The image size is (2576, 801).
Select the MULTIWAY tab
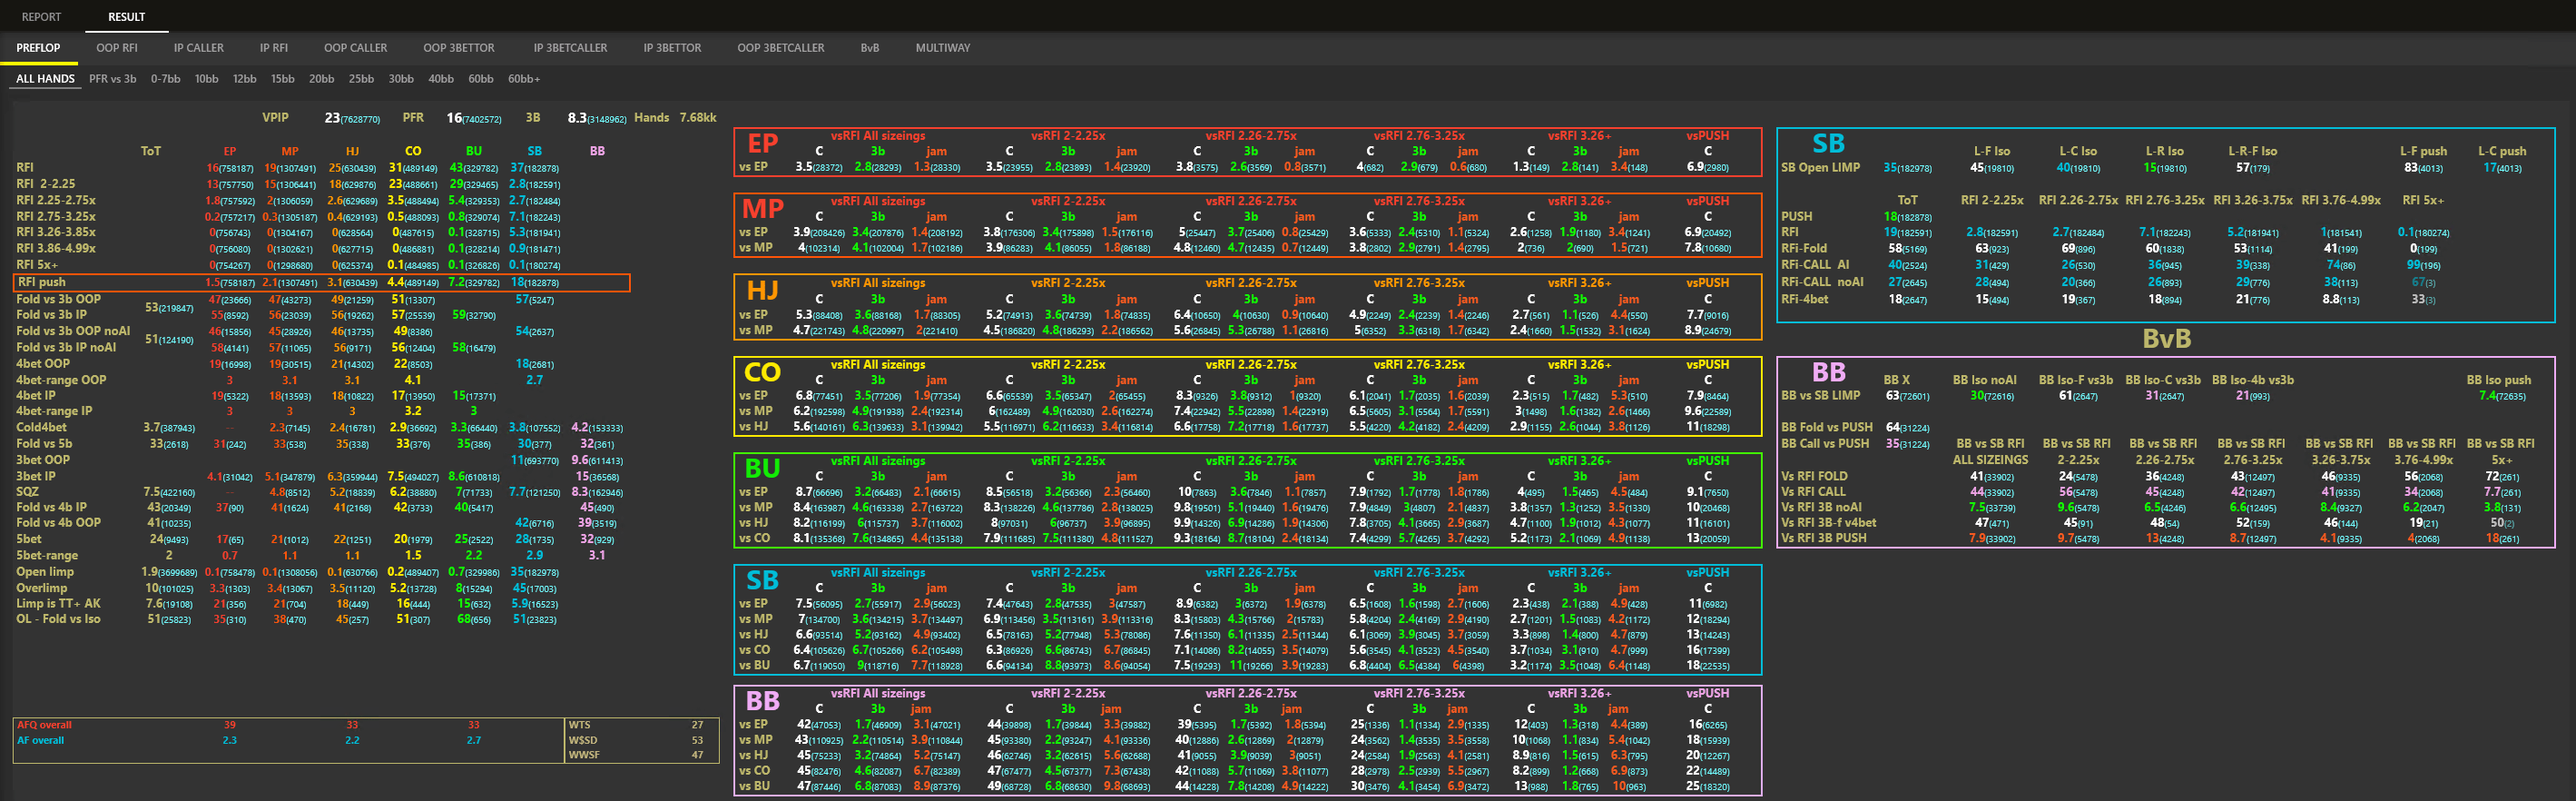[x=942, y=48]
